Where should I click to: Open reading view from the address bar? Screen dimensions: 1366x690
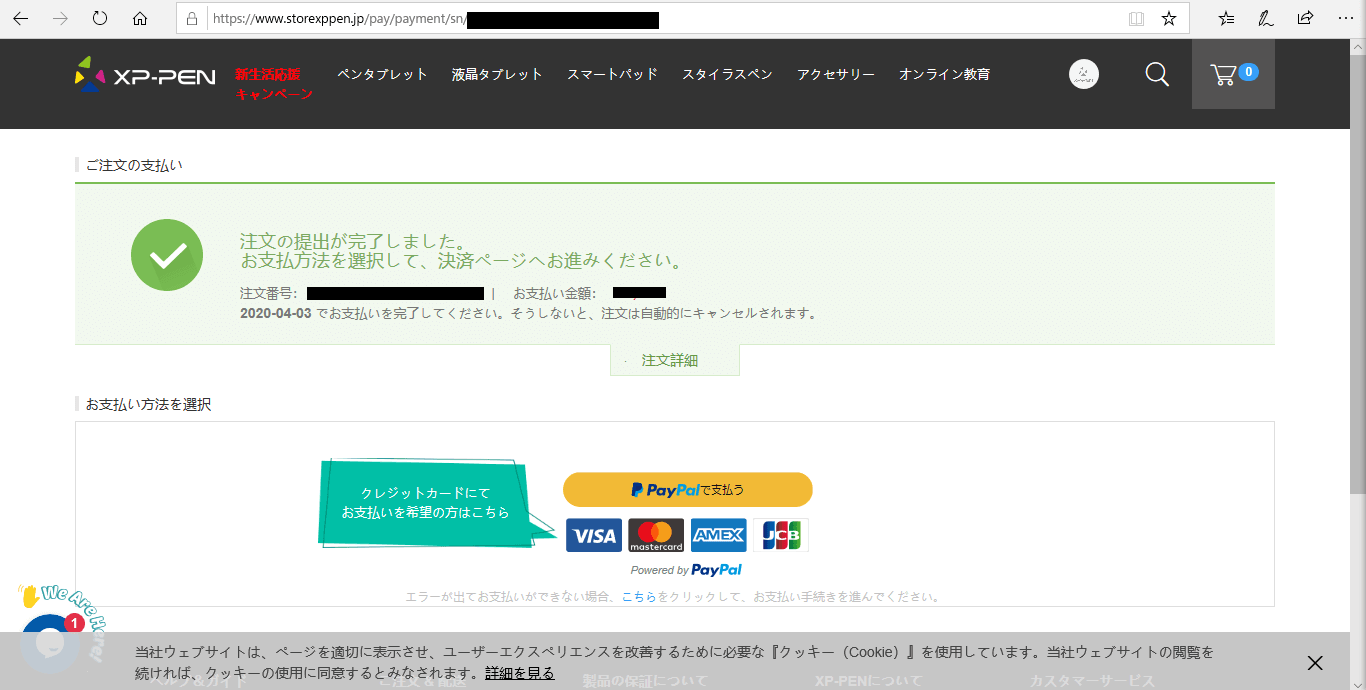(1136, 18)
